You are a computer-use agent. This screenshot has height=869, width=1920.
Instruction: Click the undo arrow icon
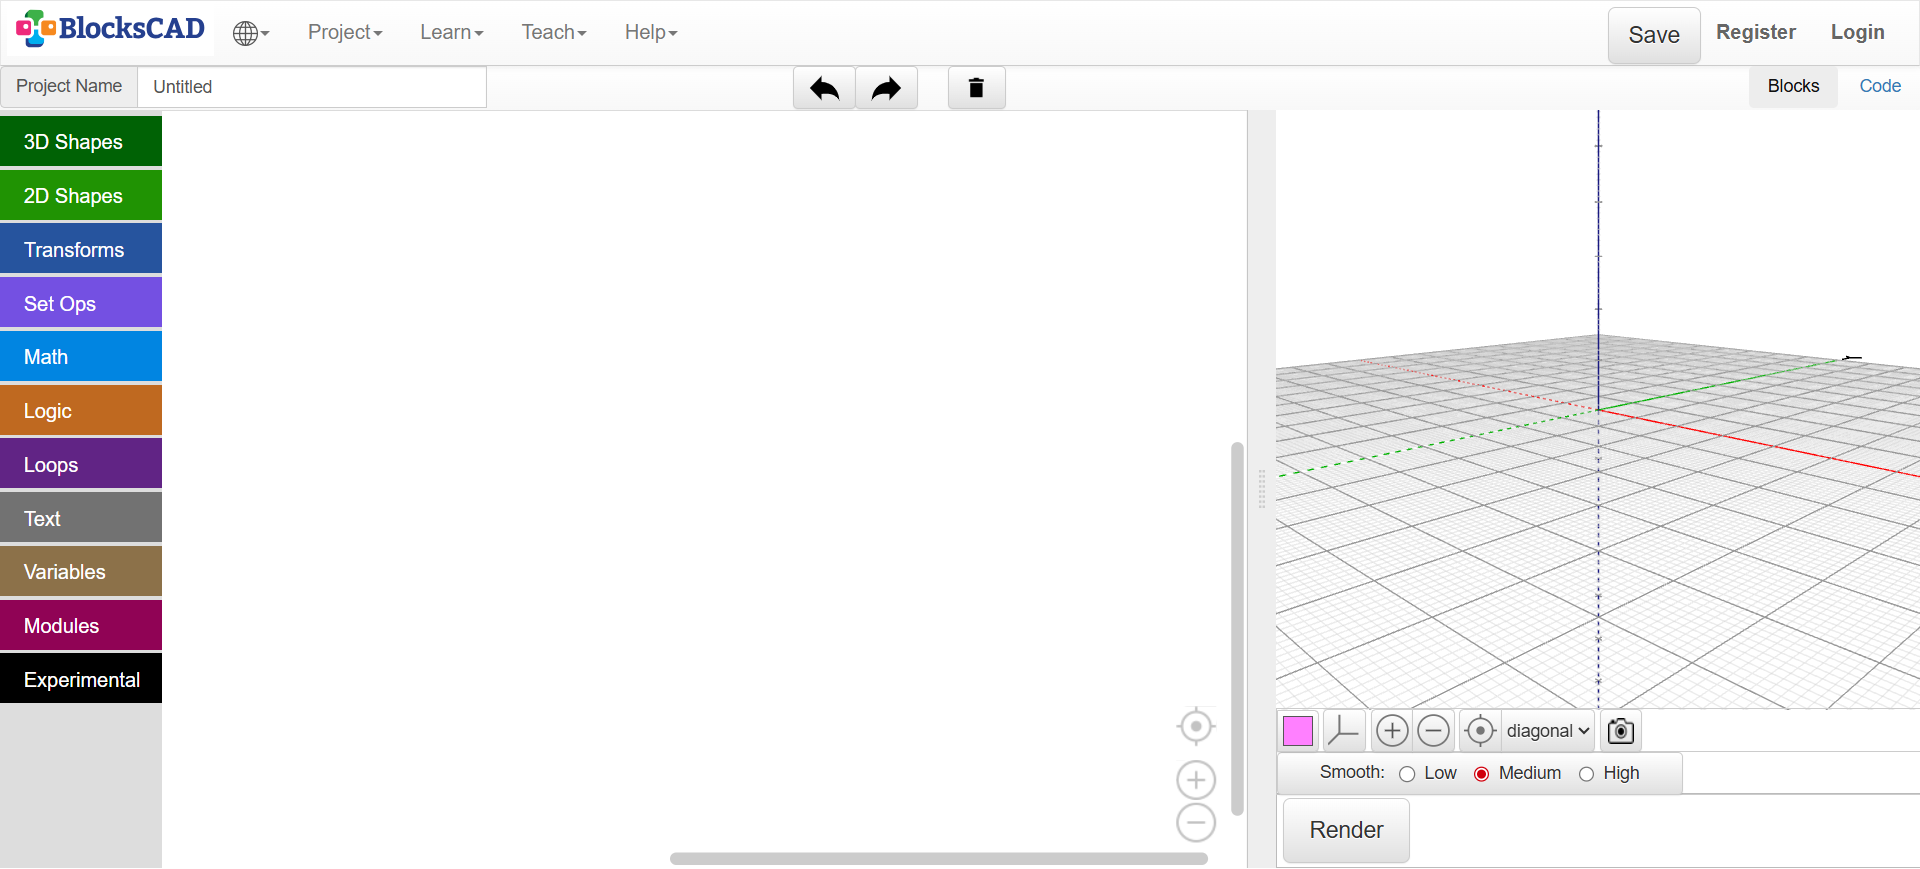pyautogui.click(x=824, y=88)
